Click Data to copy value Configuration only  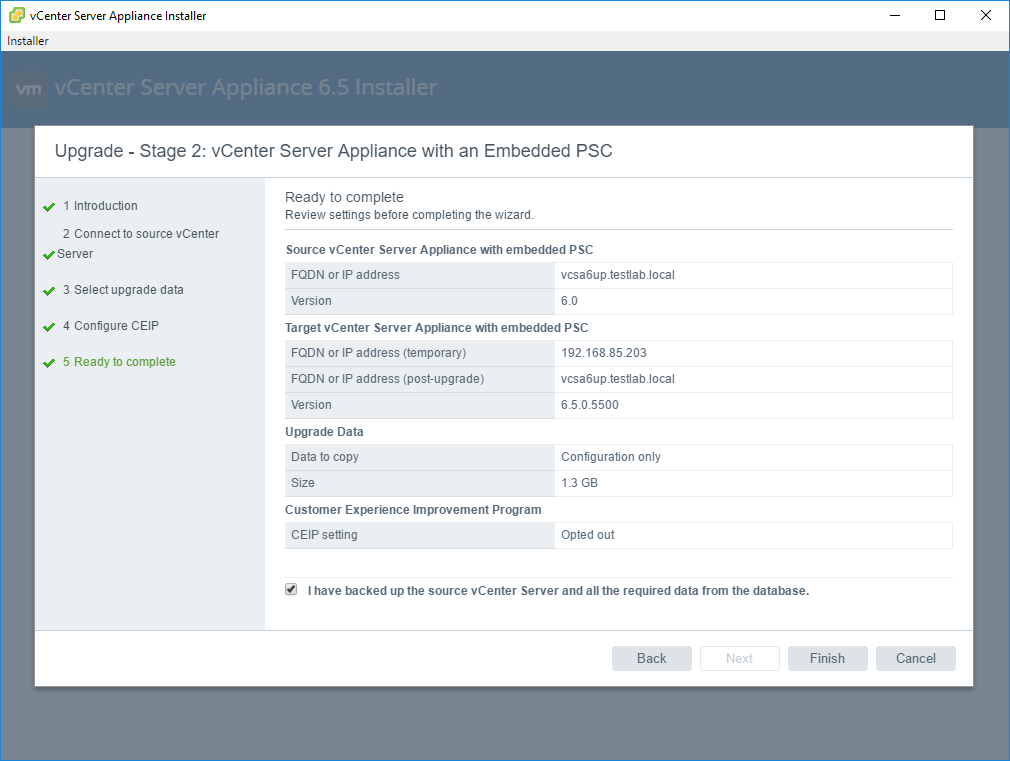coord(611,457)
